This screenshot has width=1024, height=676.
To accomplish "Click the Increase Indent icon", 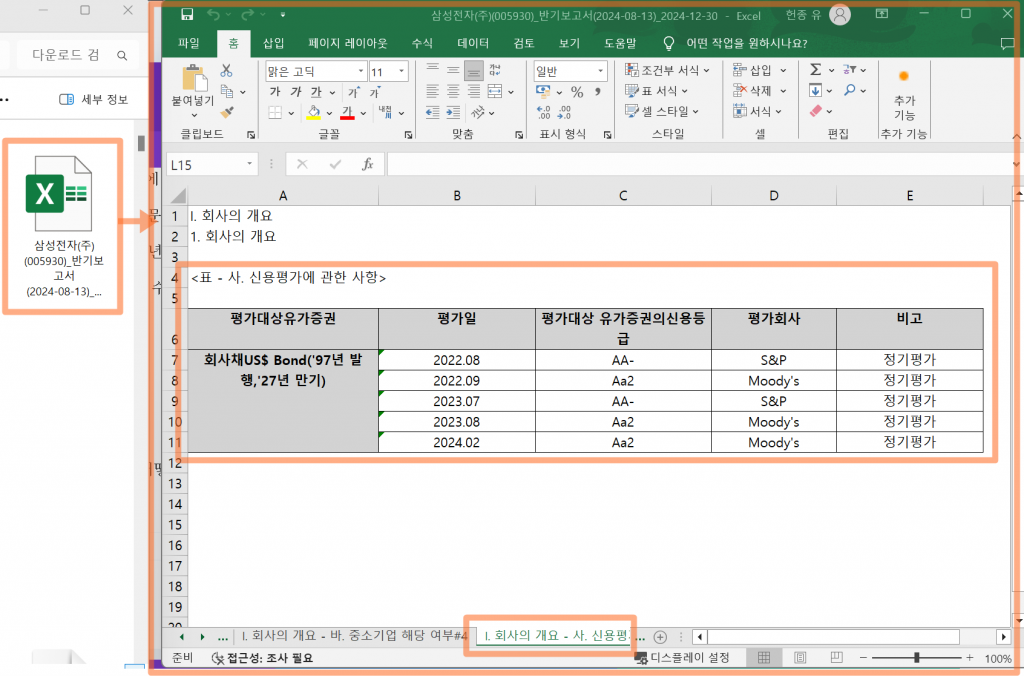I will coord(453,112).
